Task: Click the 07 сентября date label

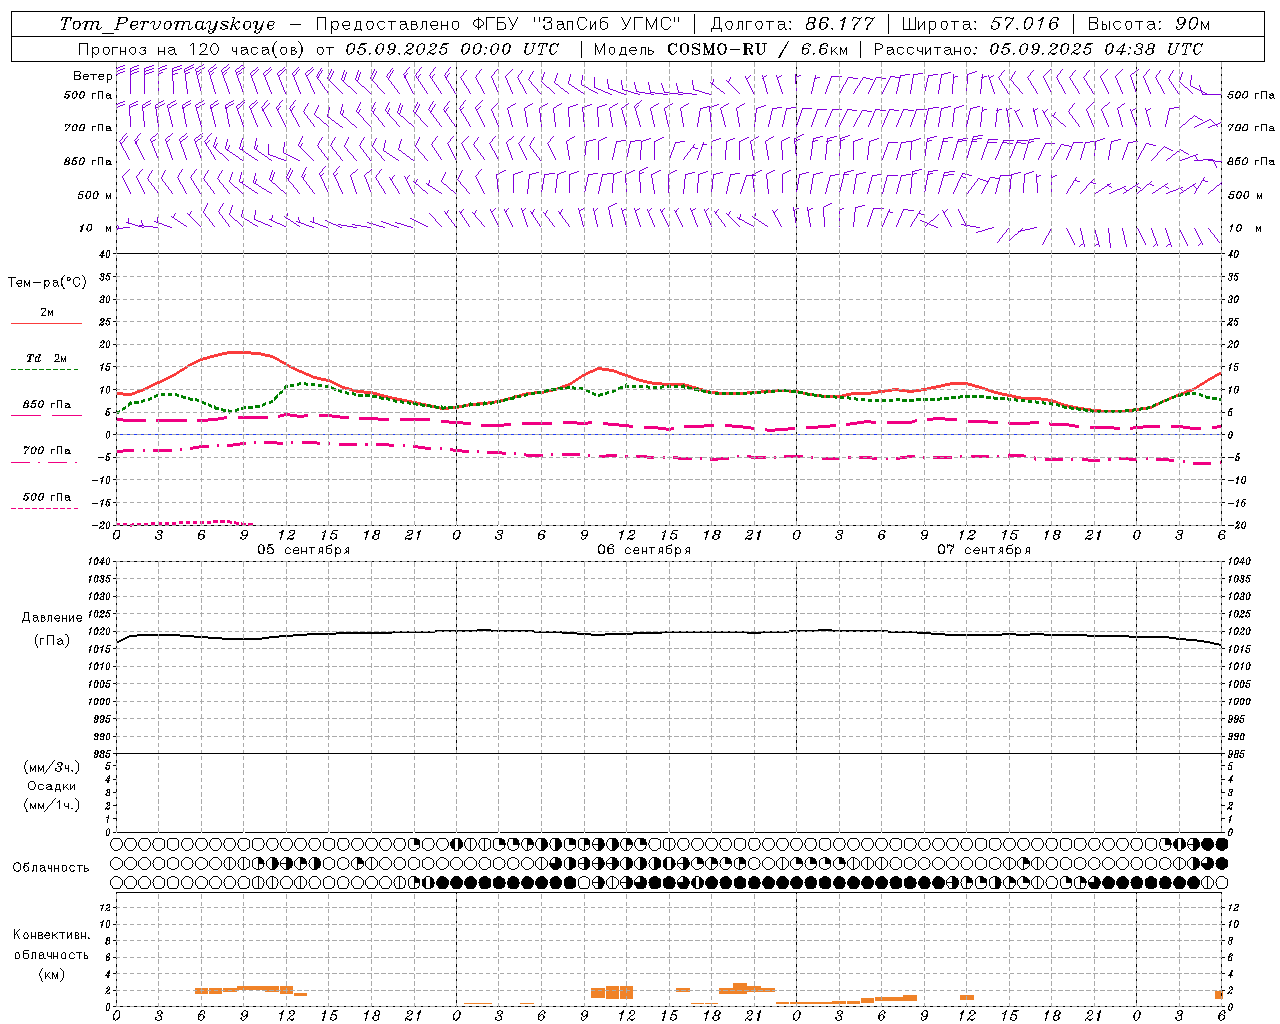Action: [x=984, y=550]
